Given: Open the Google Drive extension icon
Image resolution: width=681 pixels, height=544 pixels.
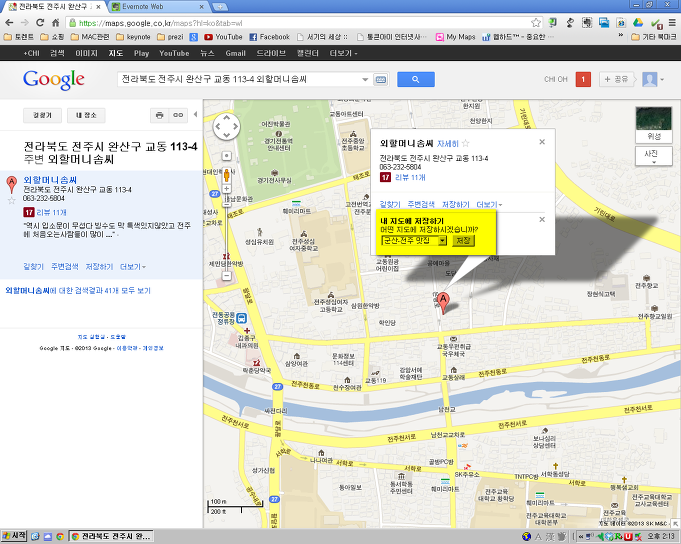Looking at the screenshot, I should pyautogui.click(x=638, y=23).
